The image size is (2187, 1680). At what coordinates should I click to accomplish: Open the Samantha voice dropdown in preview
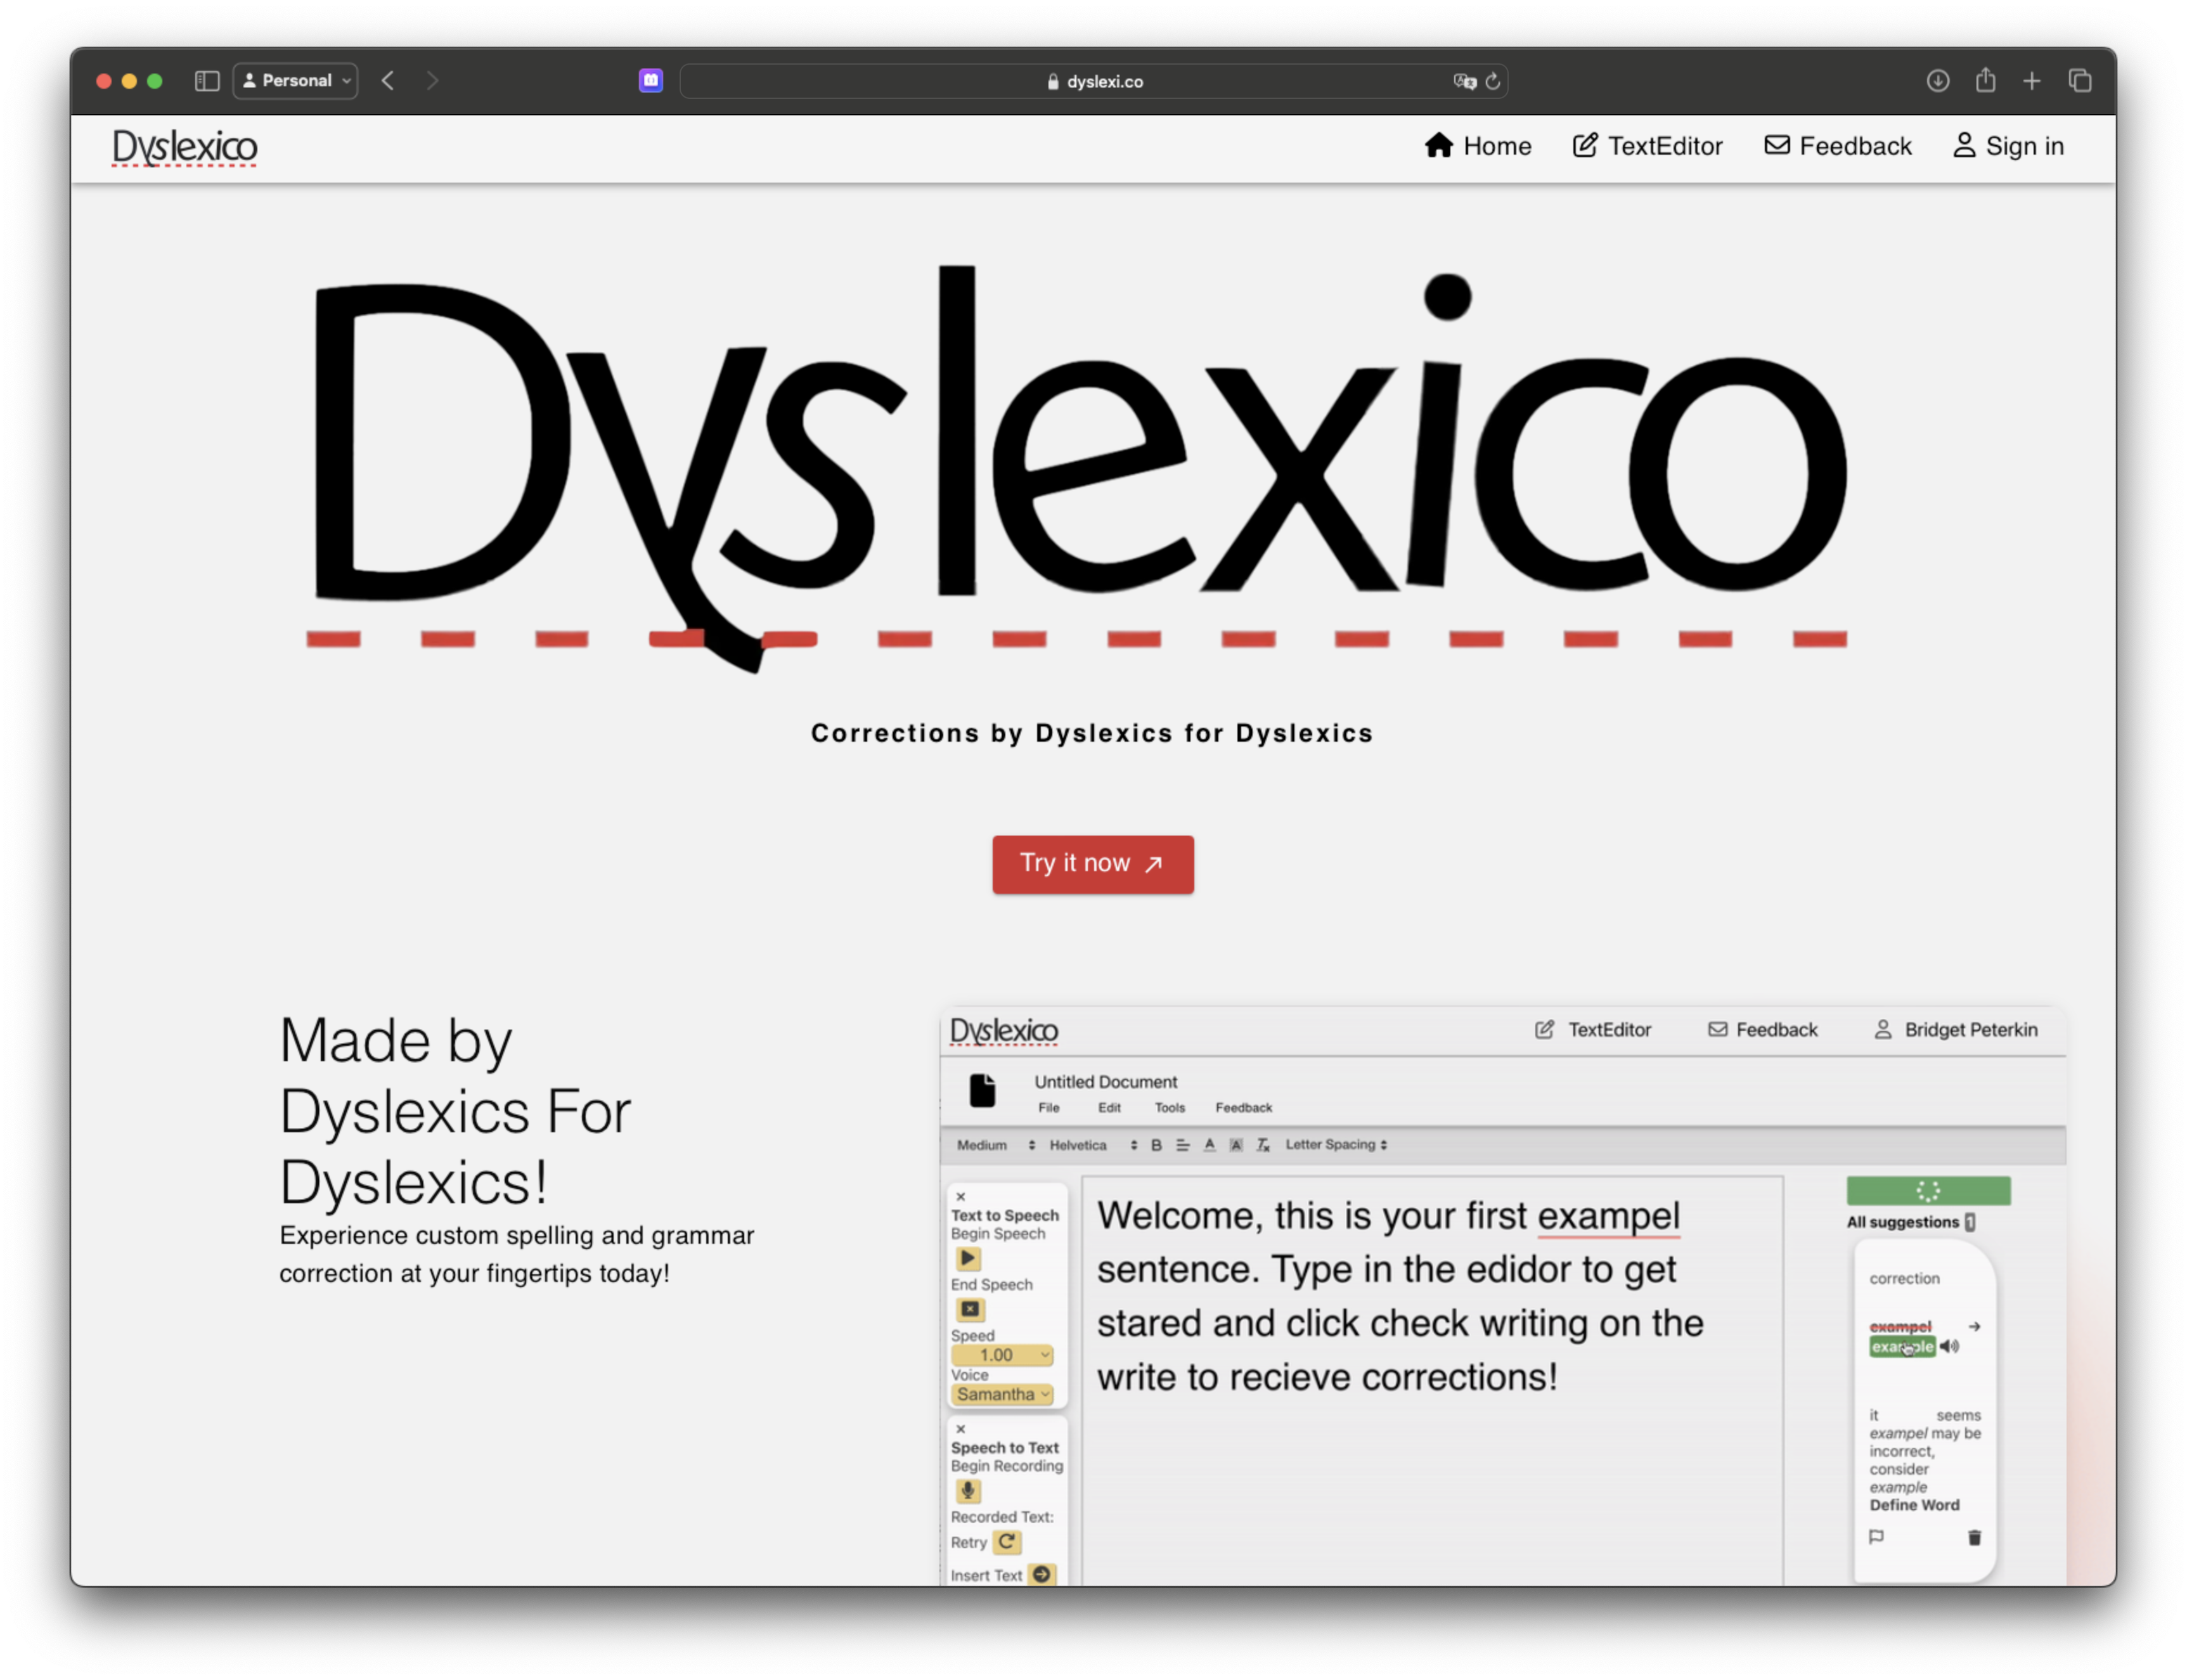pos(1002,1394)
